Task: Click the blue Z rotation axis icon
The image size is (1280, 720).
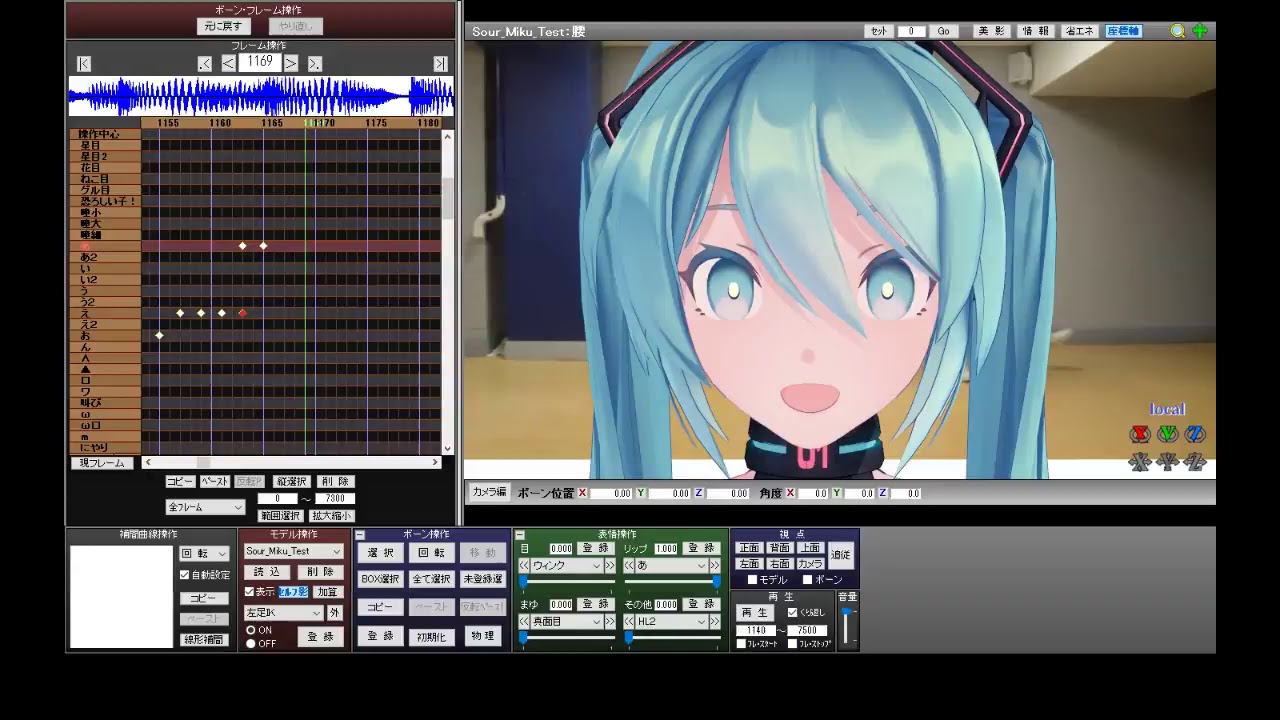Action: (1195, 434)
